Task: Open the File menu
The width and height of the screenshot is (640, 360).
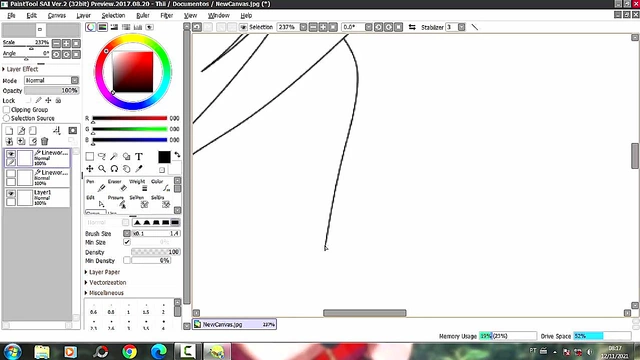Action: click(x=11, y=16)
